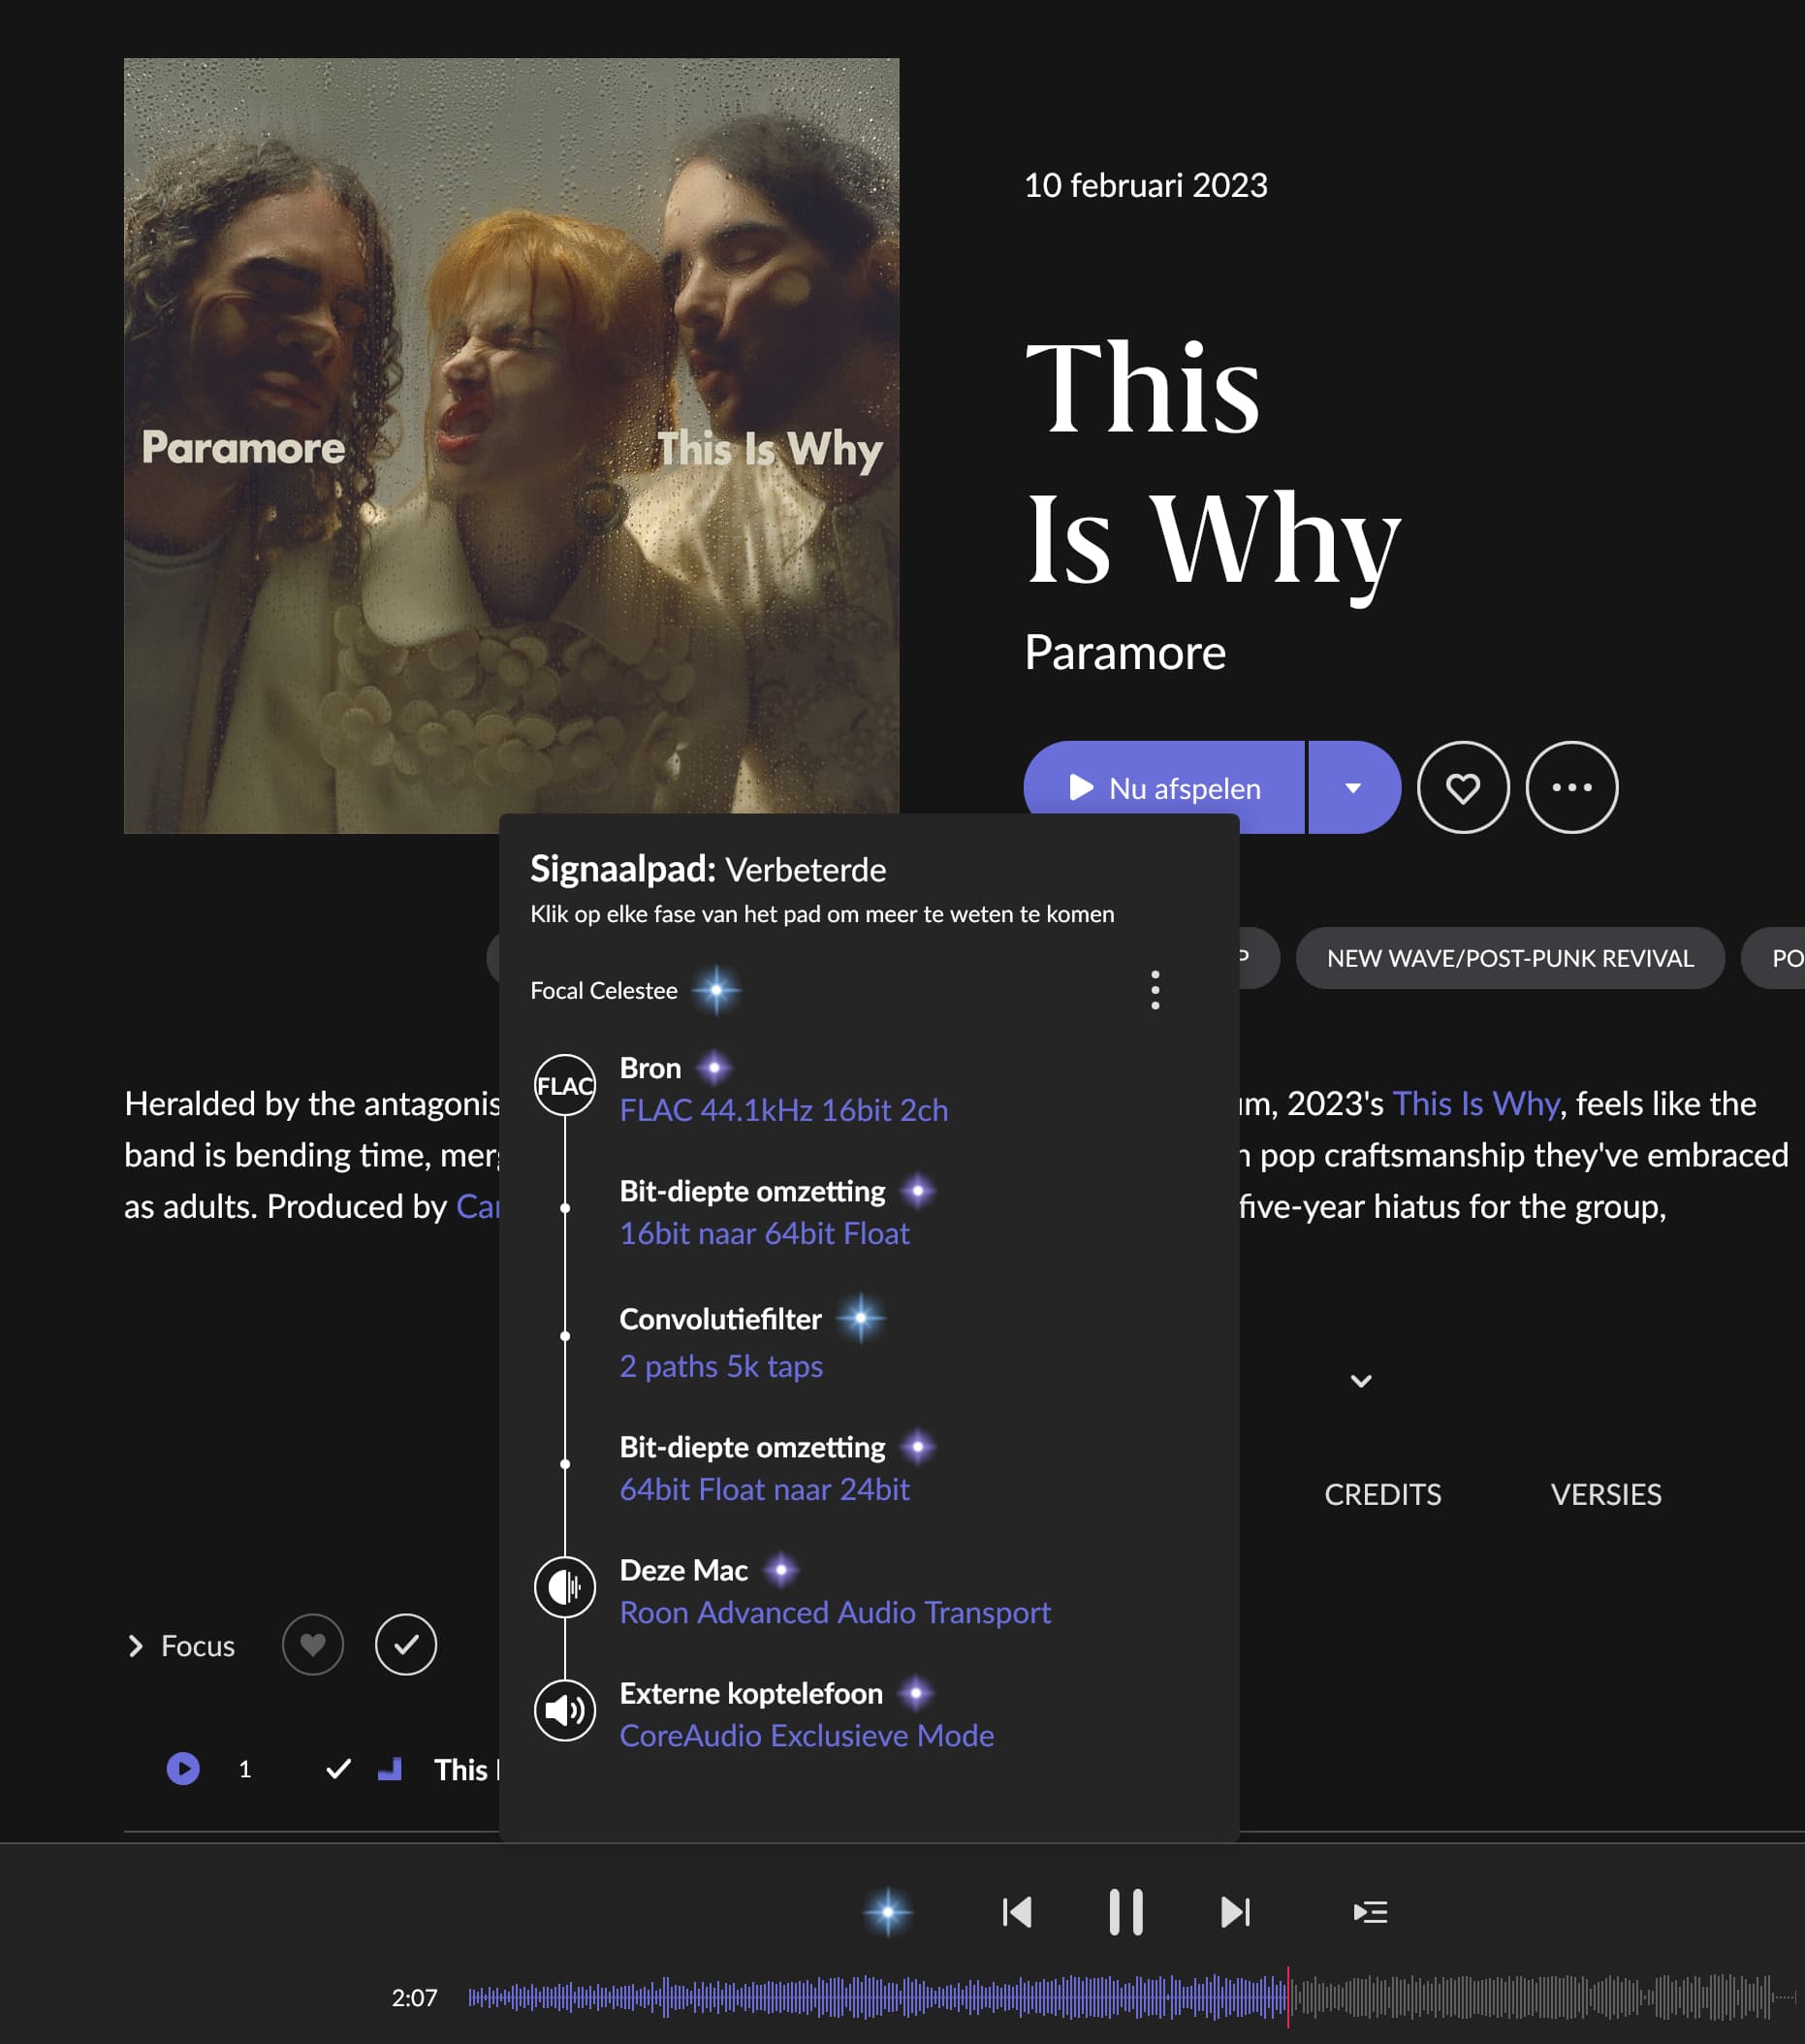
Task: Click the Deze Mac device icon
Action: click(565, 1587)
